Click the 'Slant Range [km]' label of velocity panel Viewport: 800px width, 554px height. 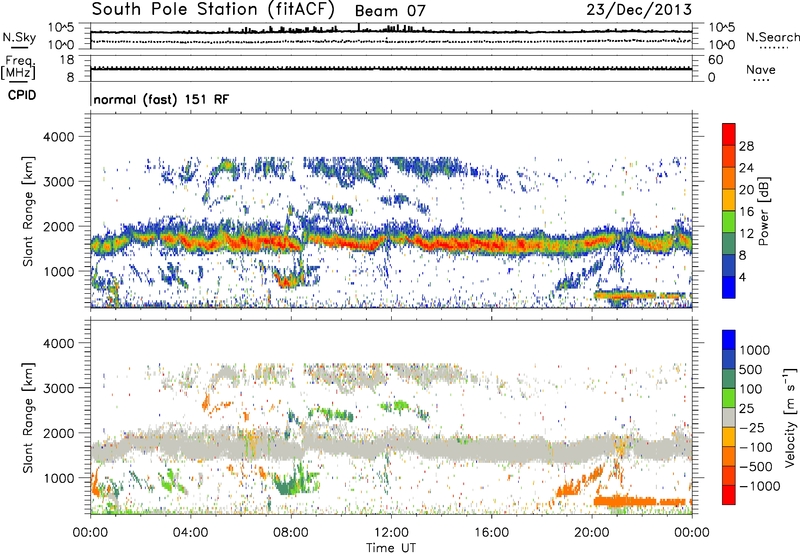point(28,418)
